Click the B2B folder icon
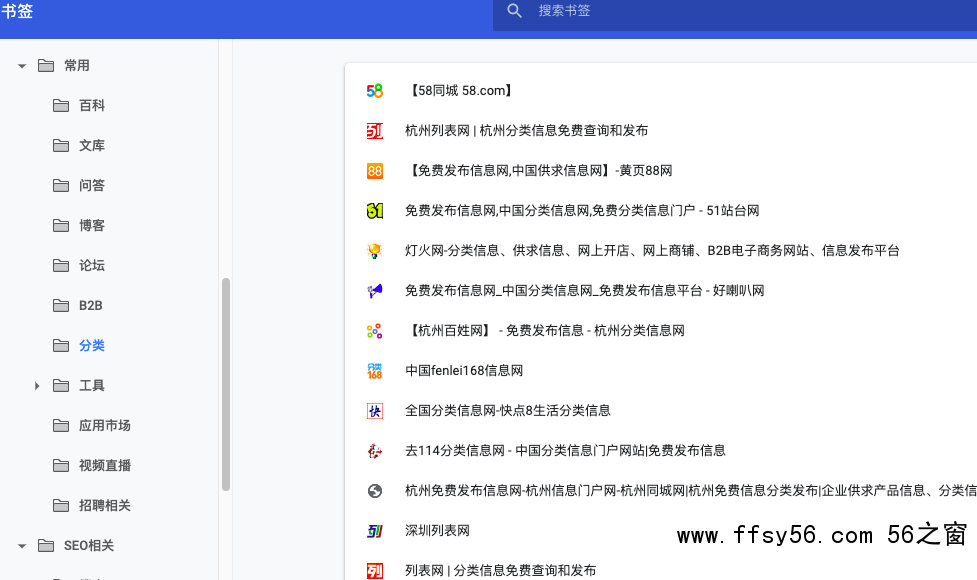Image resolution: width=977 pixels, height=580 pixels. 61,305
